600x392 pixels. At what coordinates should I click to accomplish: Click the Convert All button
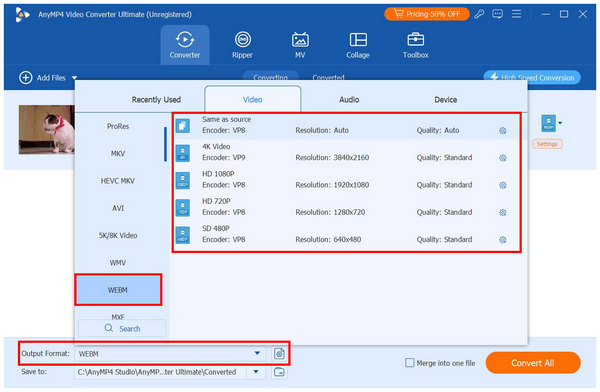pos(533,363)
